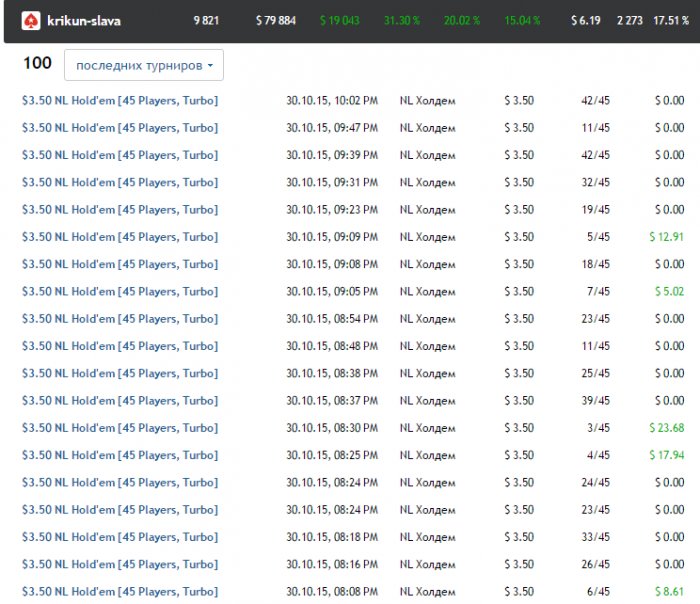
Task: Click the 17.51 % header value
Action: click(x=671, y=21)
